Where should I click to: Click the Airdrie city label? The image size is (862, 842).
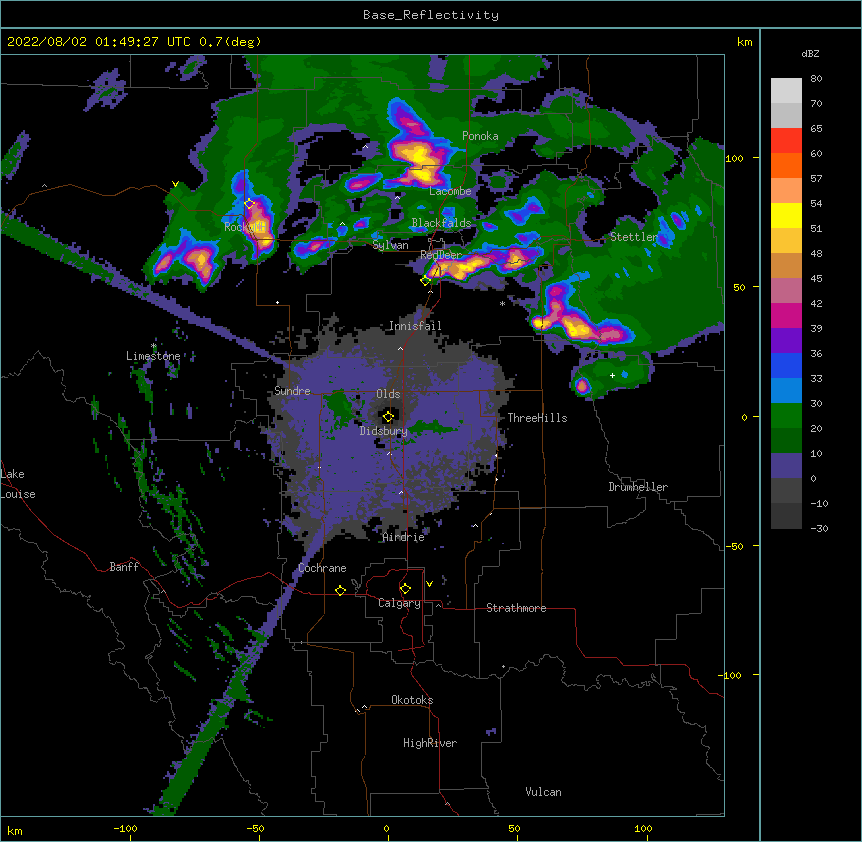coord(404,537)
